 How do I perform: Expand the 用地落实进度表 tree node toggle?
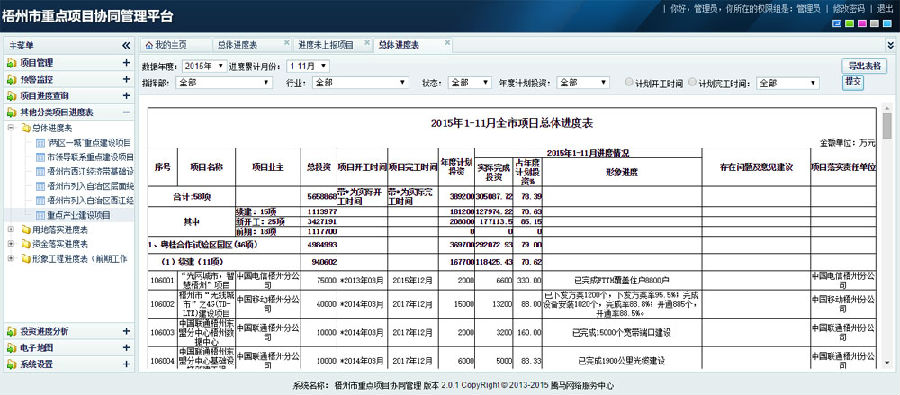[x=10, y=230]
